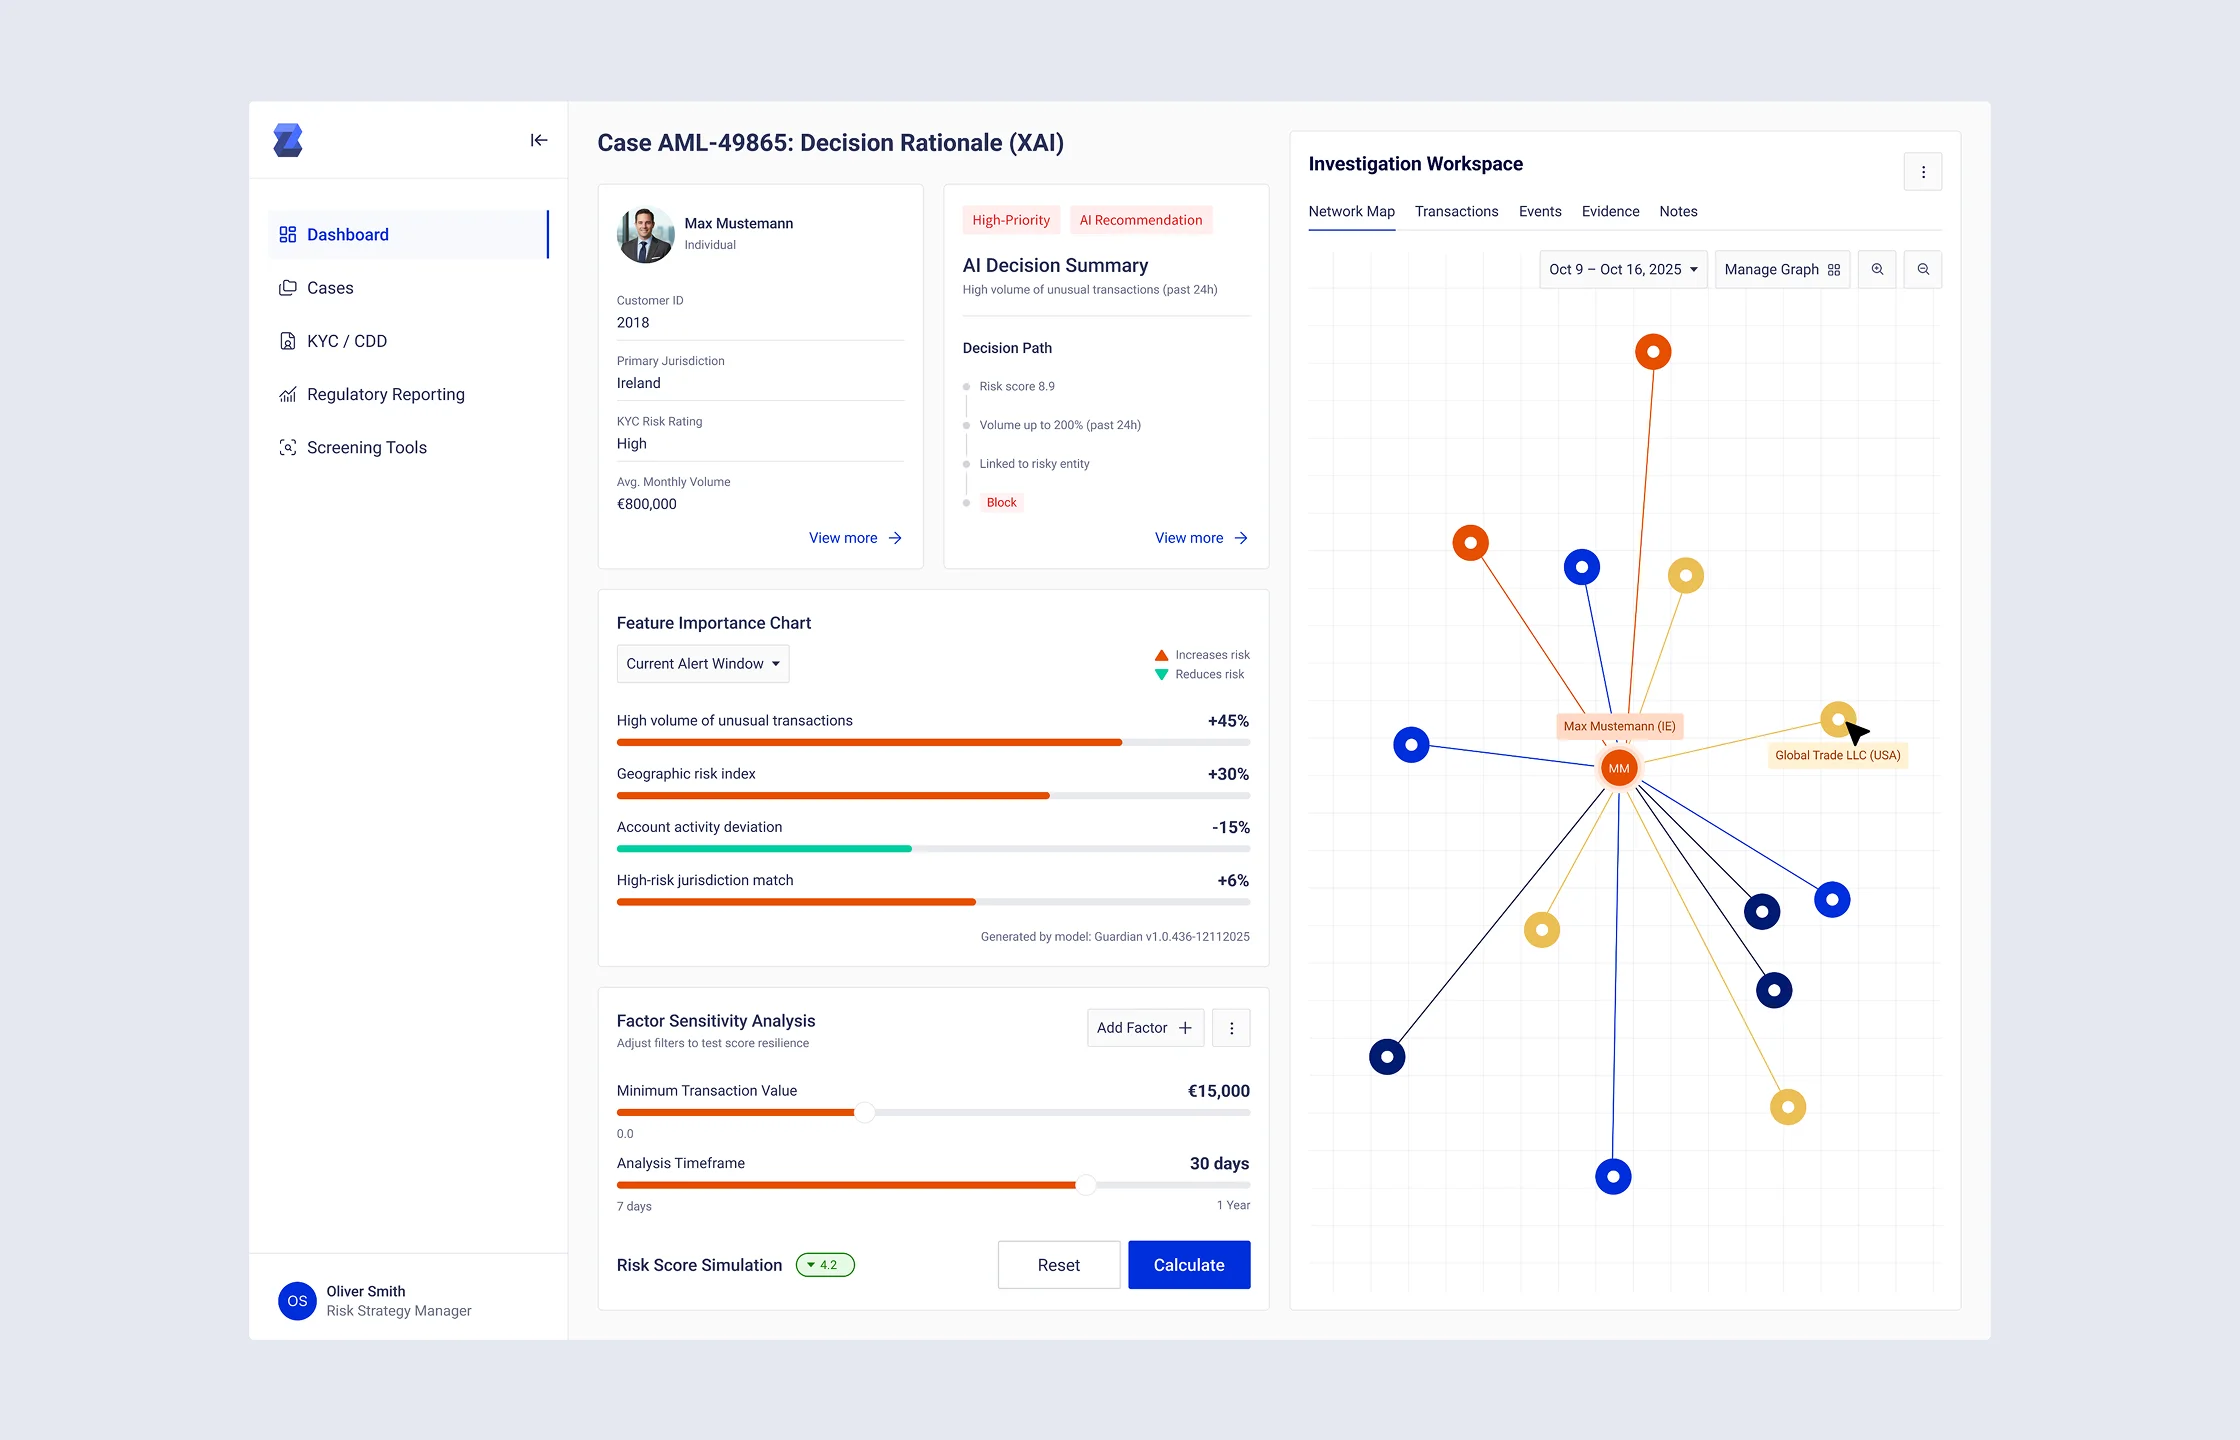This screenshot has width=2240, height=1440.
Task: Switch to the Transactions tab
Action: pyautogui.click(x=1456, y=211)
